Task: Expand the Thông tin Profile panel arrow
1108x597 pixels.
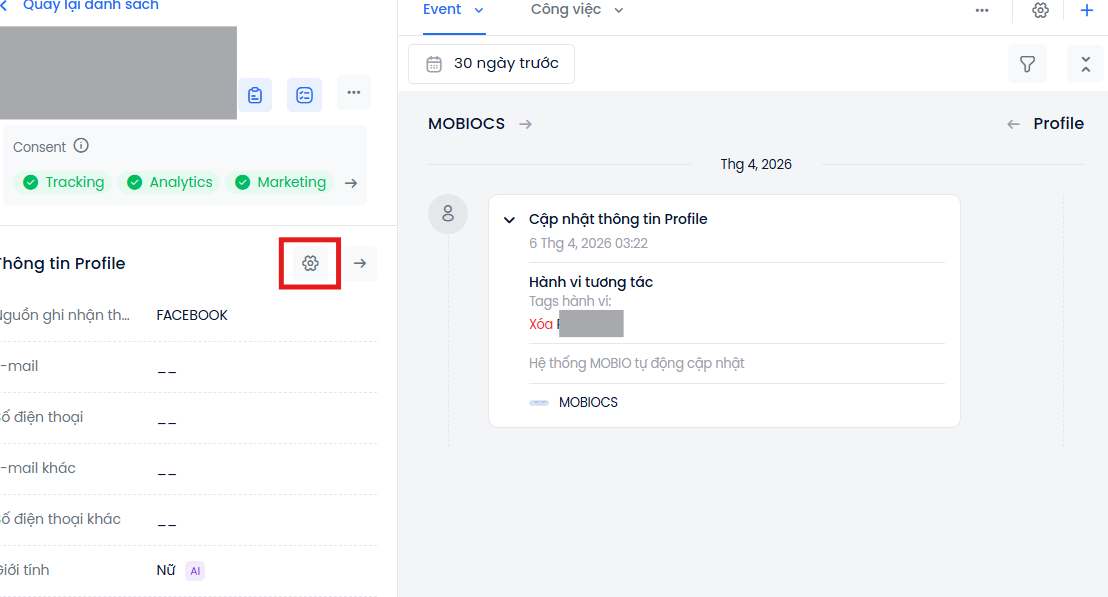Action: pyautogui.click(x=360, y=263)
